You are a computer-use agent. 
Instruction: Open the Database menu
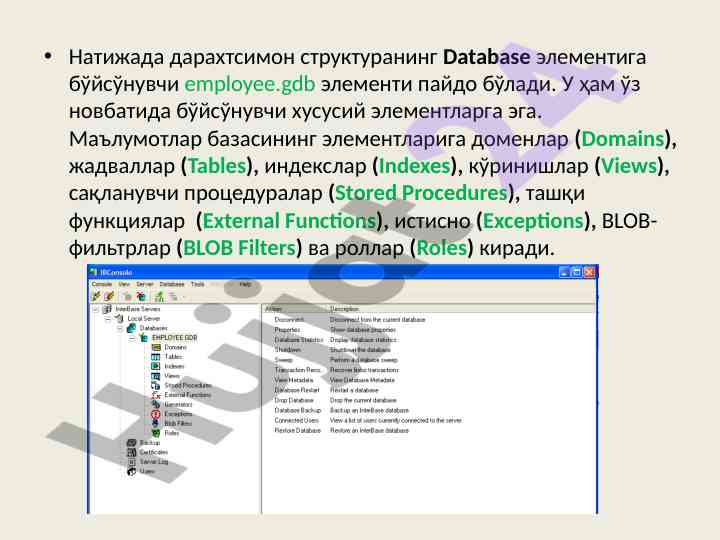172,284
